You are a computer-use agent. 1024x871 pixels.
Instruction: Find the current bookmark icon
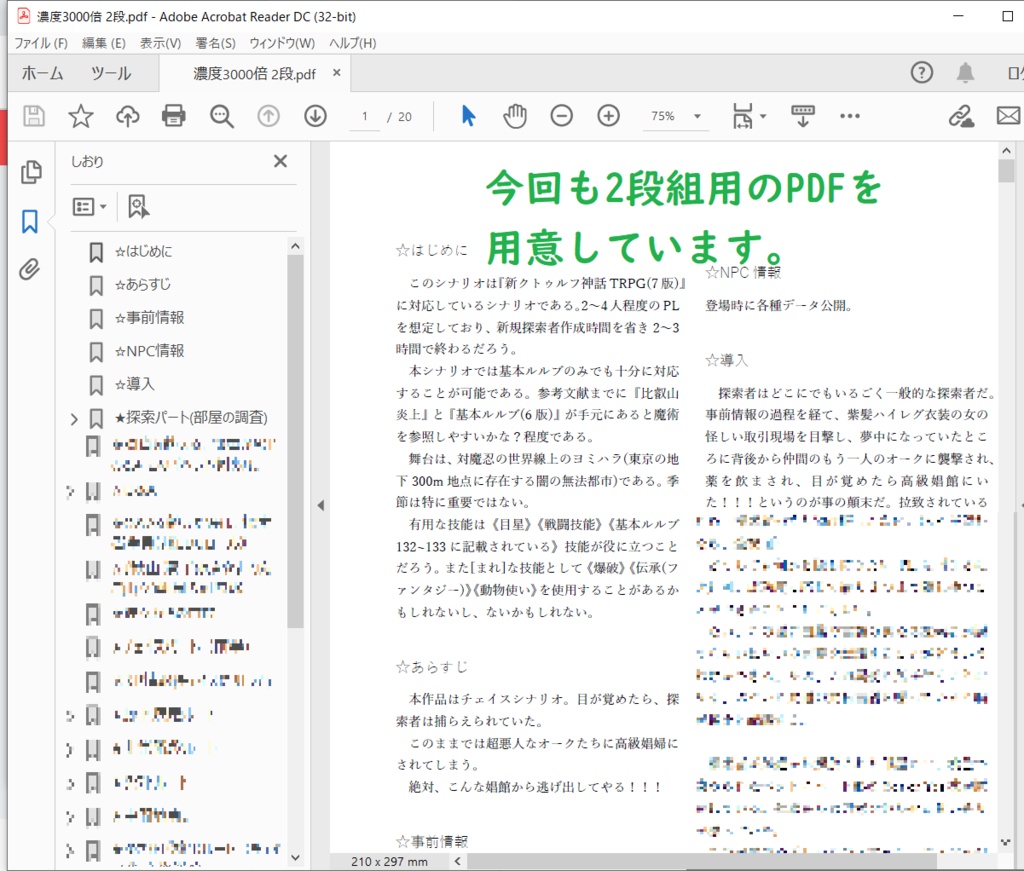click(138, 207)
